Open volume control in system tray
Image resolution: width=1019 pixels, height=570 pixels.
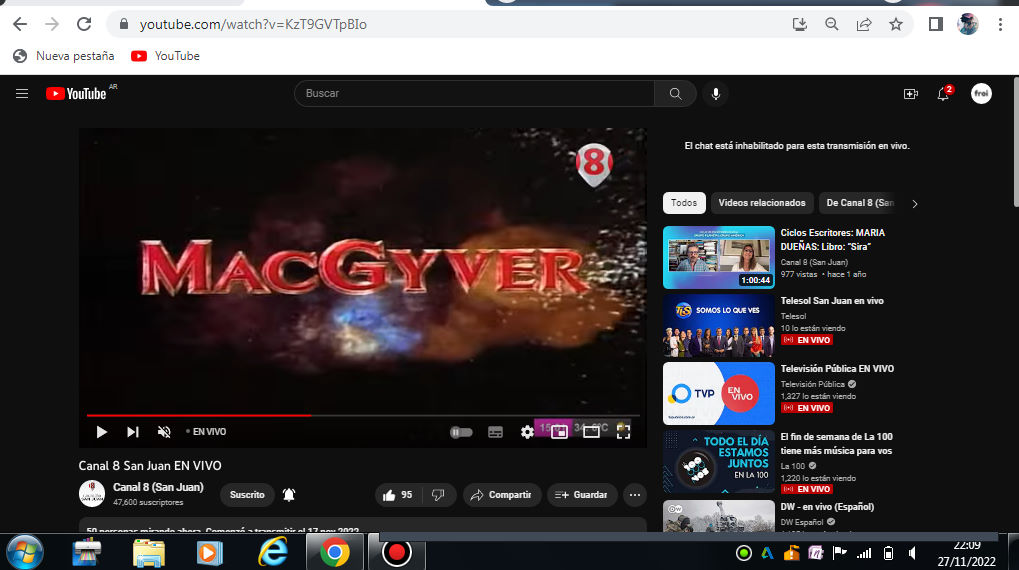912,553
